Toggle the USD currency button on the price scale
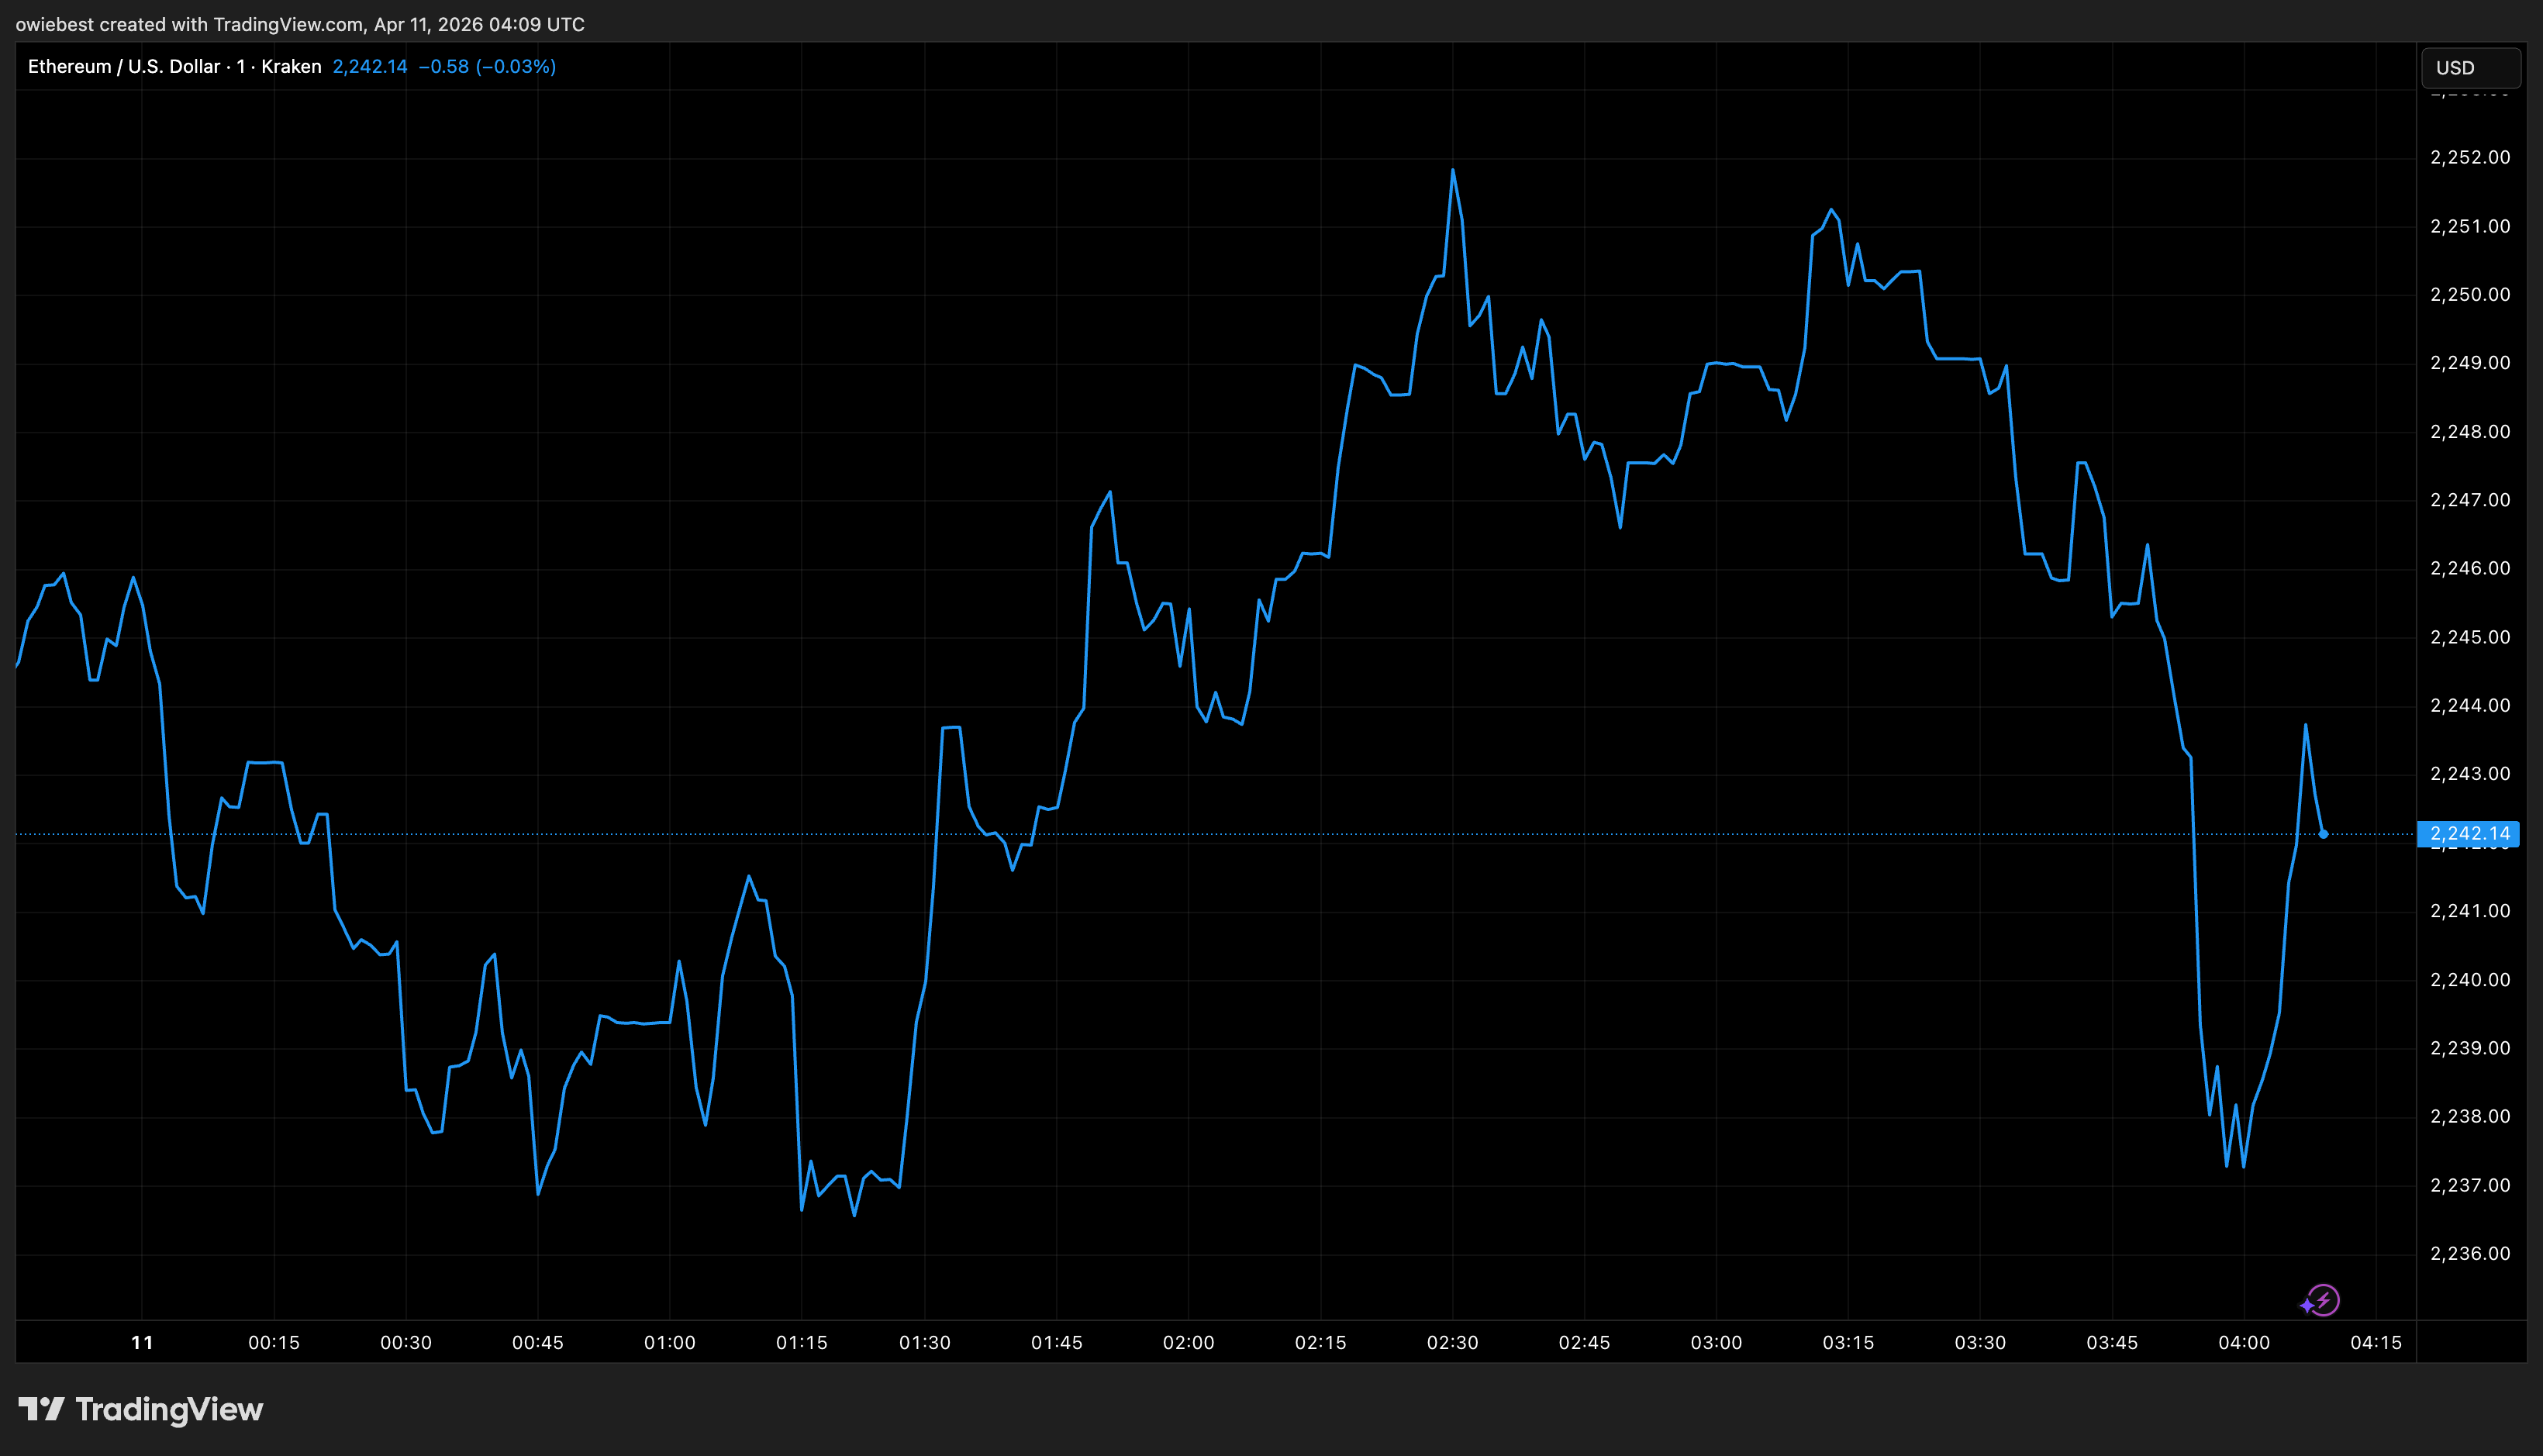The height and width of the screenshot is (1456, 2543). point(2469,67)
